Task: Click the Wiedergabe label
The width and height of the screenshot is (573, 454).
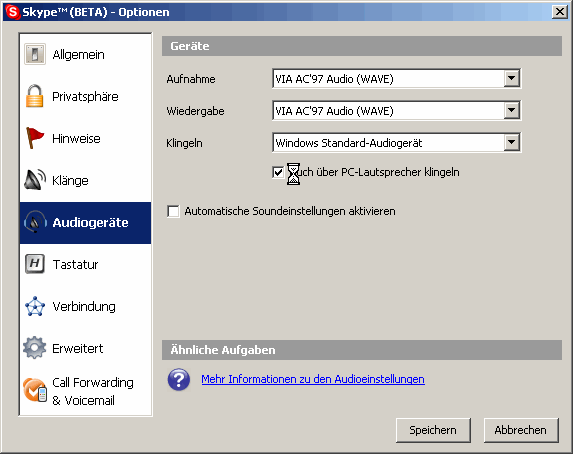Action: (195, 111)
